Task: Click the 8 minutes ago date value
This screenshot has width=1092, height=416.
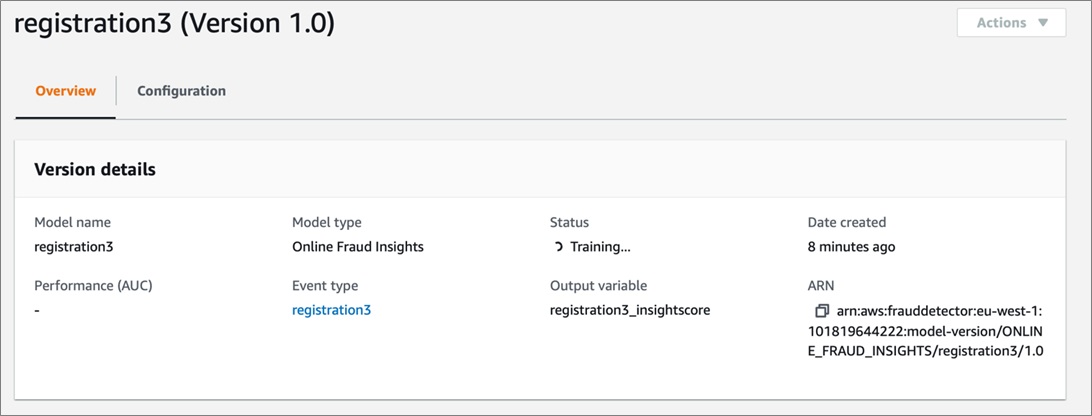Action: pyautogui.click(x=852, y=247)
